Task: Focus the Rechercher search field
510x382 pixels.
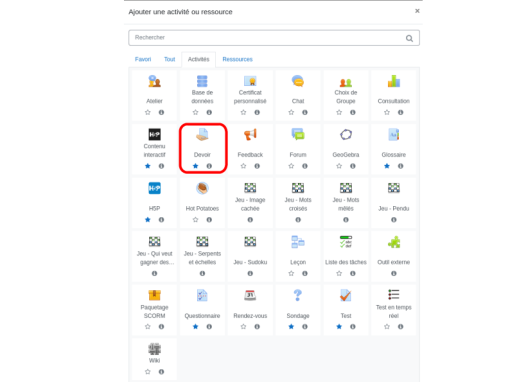Action: coord(274,38)
